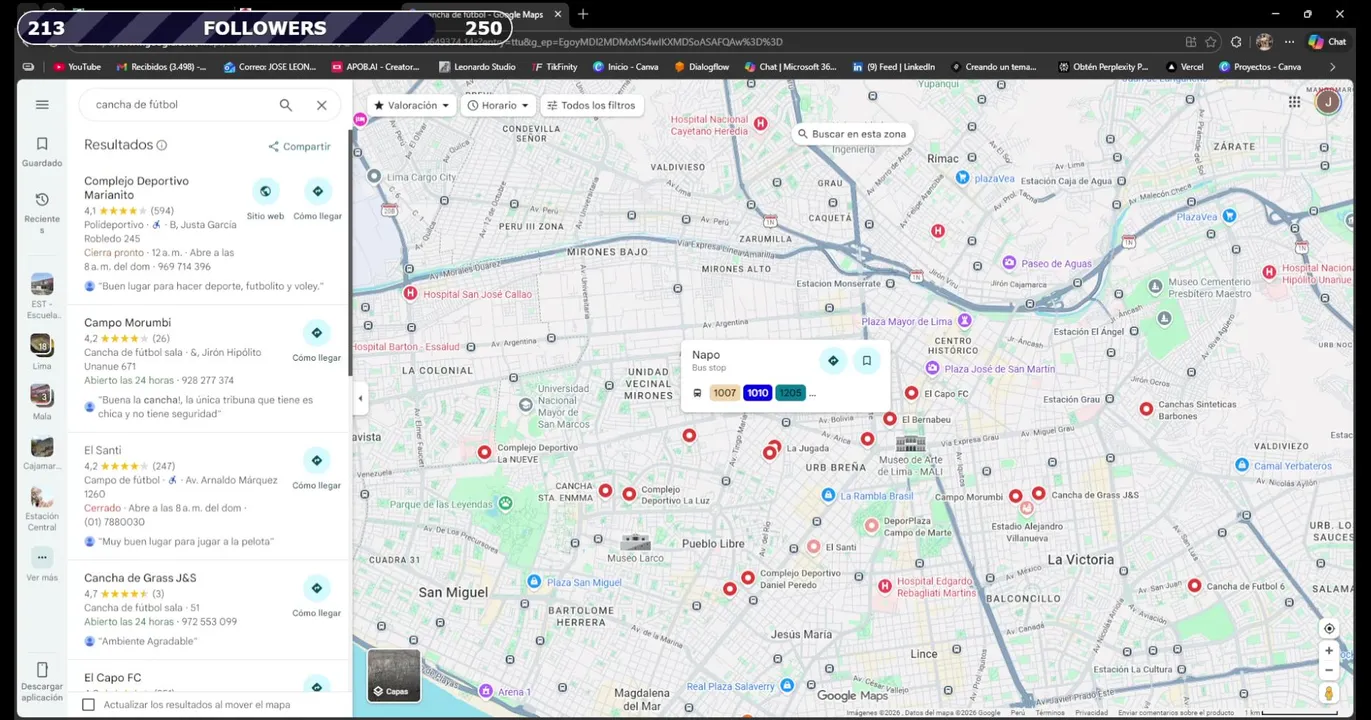
Task: Open the YouTube bookmark
Action: (77, 67)
